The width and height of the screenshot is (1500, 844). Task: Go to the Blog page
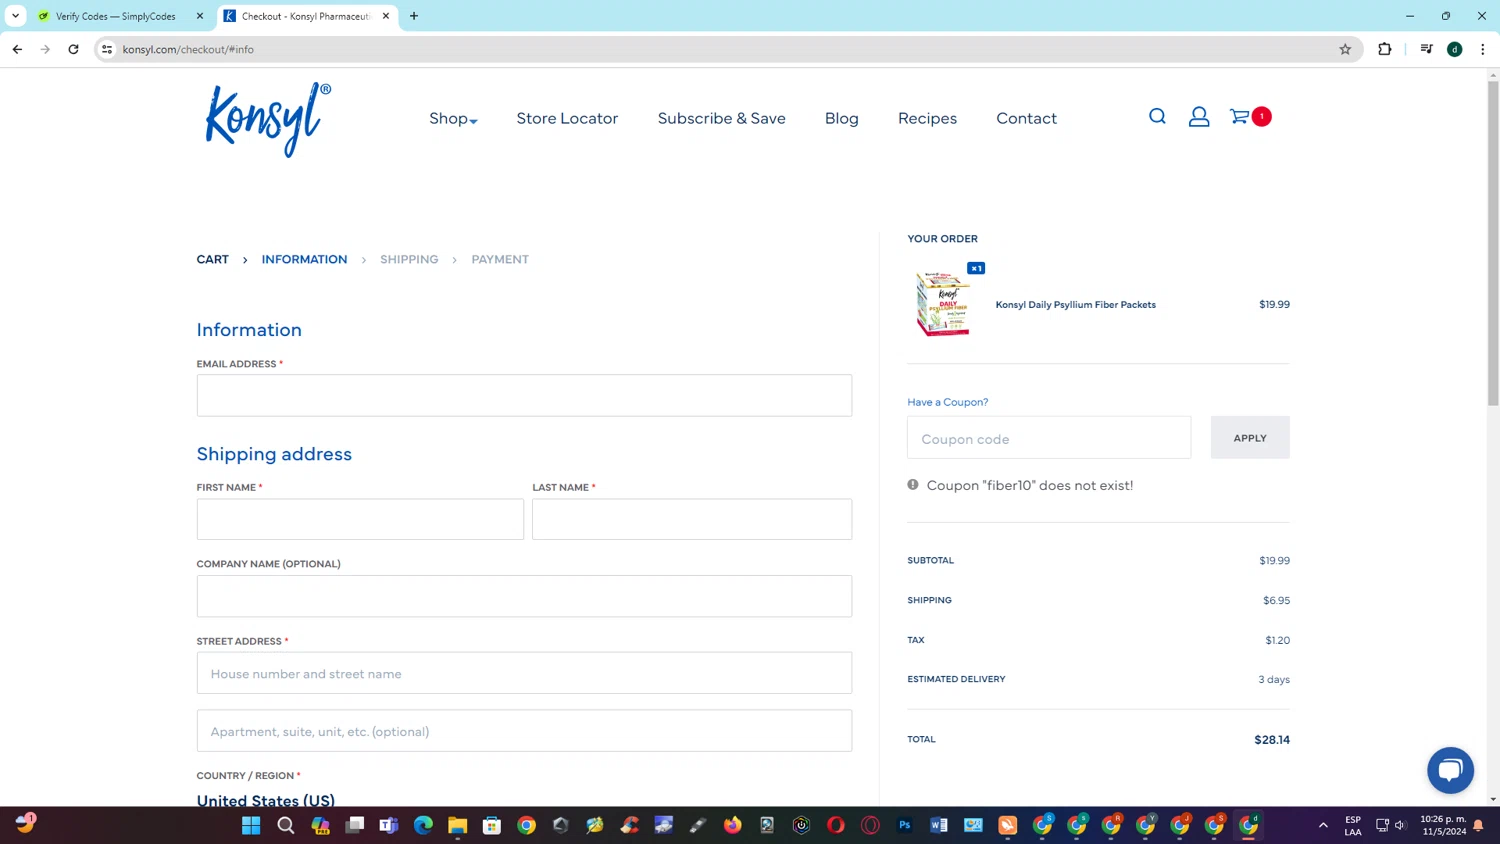841,118
